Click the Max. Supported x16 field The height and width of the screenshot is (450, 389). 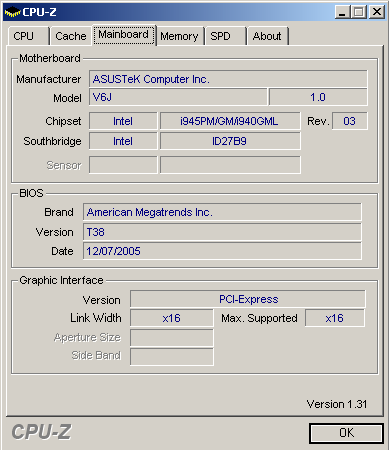pyautogui.click(x=335, y=318)
